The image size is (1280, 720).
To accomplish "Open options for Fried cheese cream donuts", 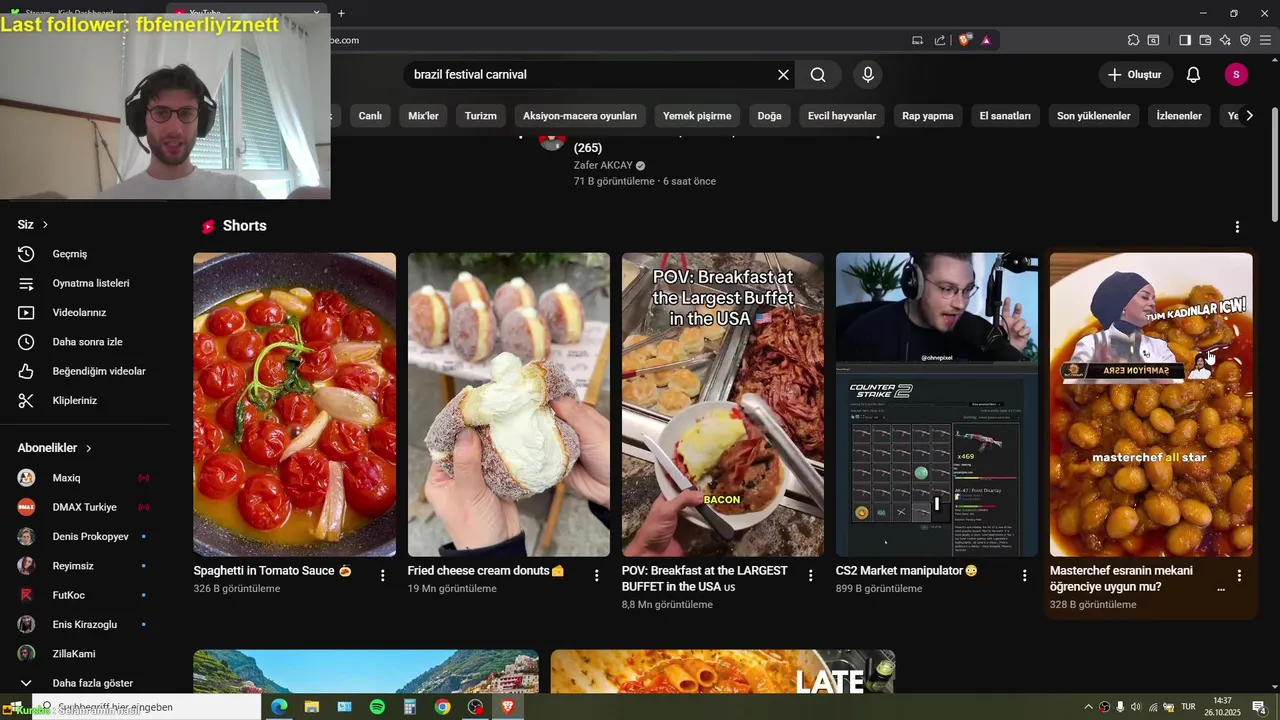I will (x=596, y=575).
